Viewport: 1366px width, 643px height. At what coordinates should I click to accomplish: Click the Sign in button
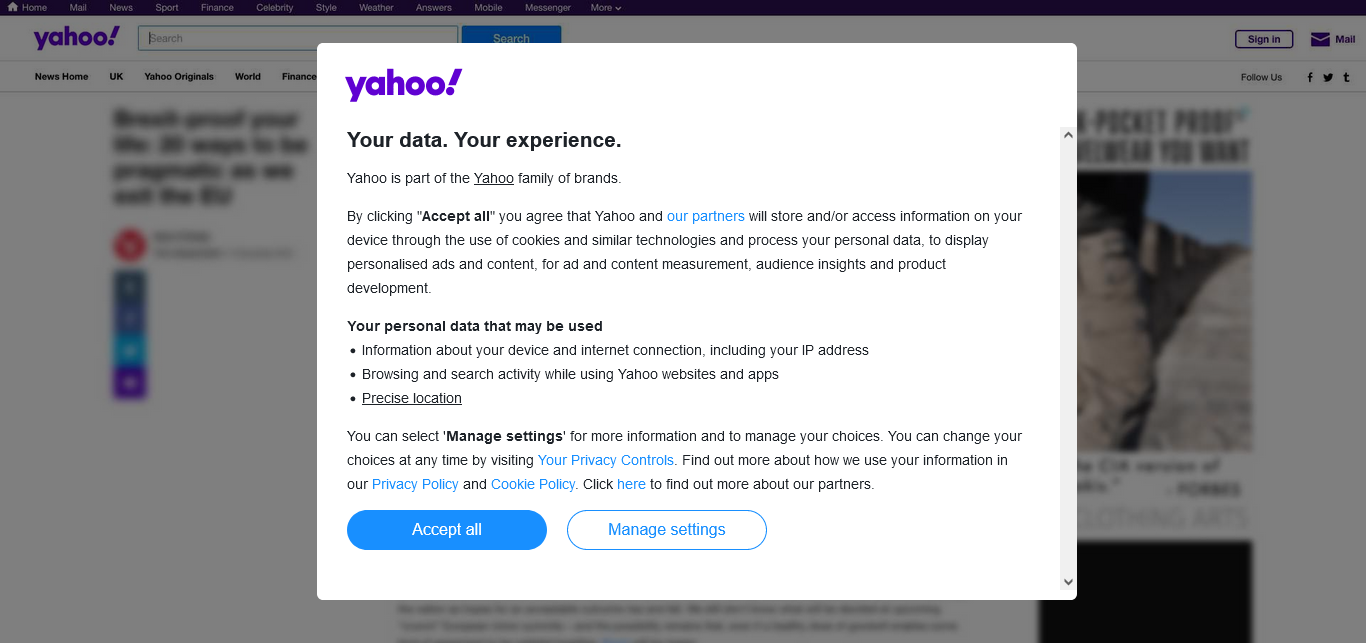tap(1264, 39)
